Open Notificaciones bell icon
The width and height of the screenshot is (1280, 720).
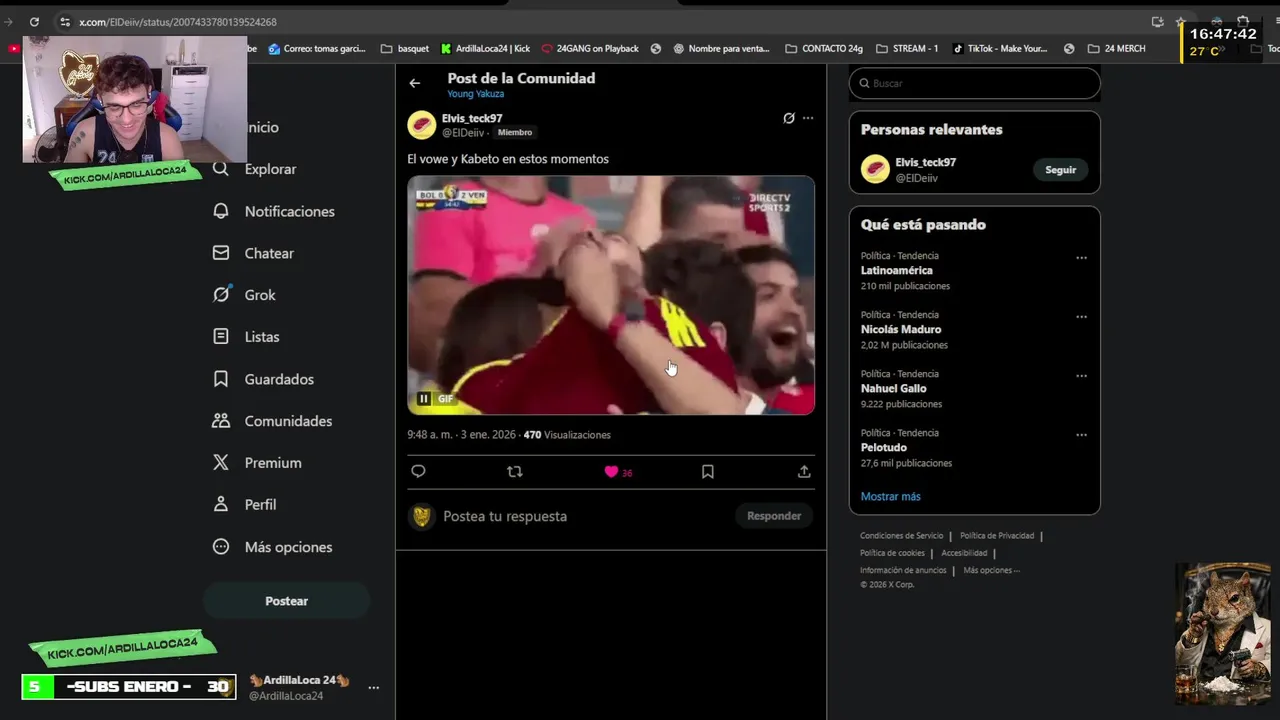(x=221, y=211)
